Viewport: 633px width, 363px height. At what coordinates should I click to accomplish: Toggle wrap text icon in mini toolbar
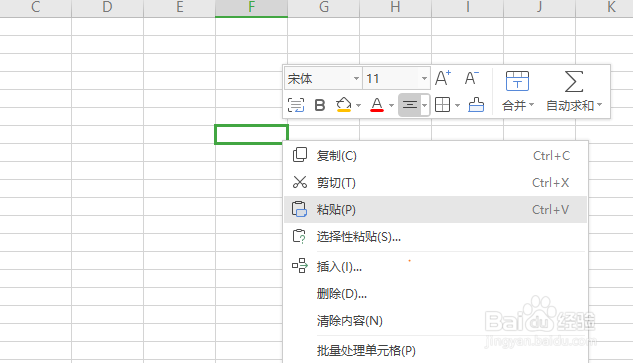296,105
